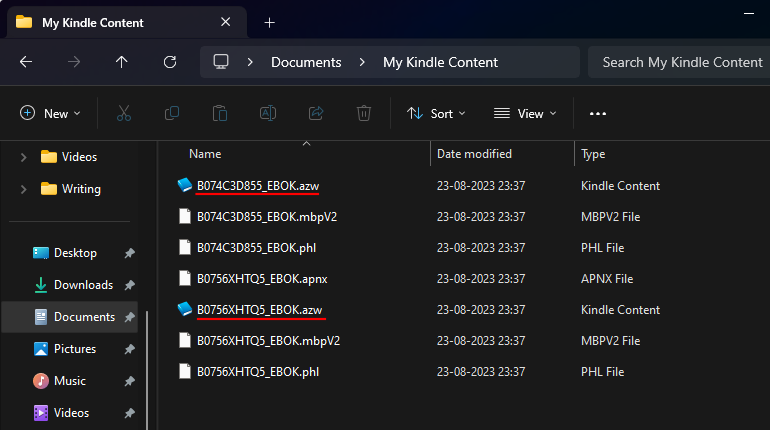The width and height of the screenshot is (770, 430).
Task: Click the Search My Kindle Content box
Action: click(682, 62)
